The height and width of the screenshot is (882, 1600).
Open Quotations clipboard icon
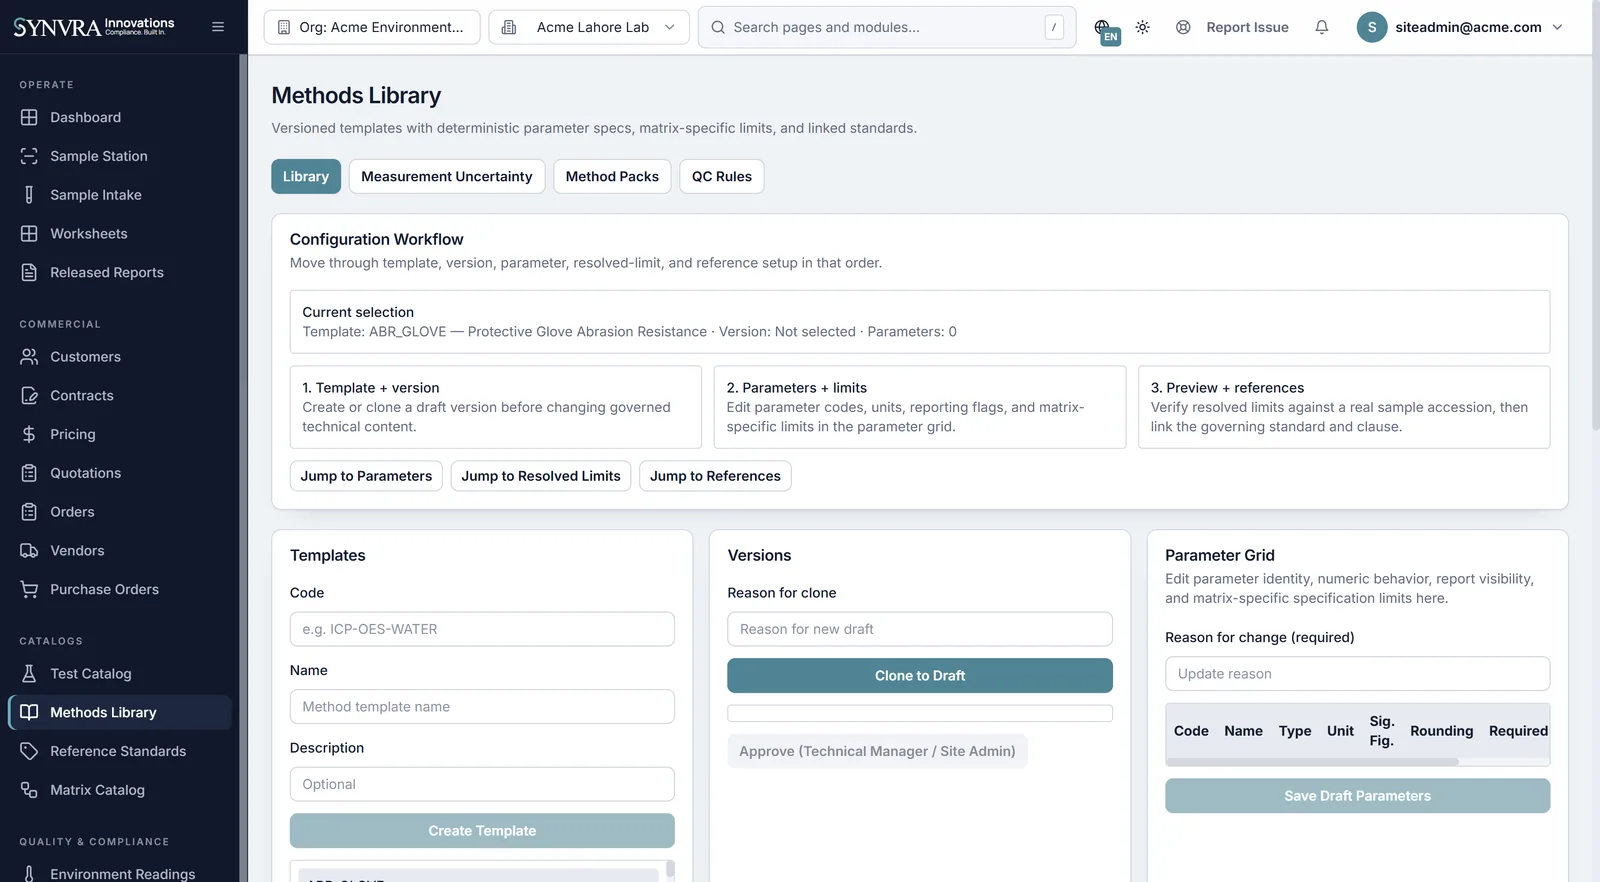coord(29,473)
